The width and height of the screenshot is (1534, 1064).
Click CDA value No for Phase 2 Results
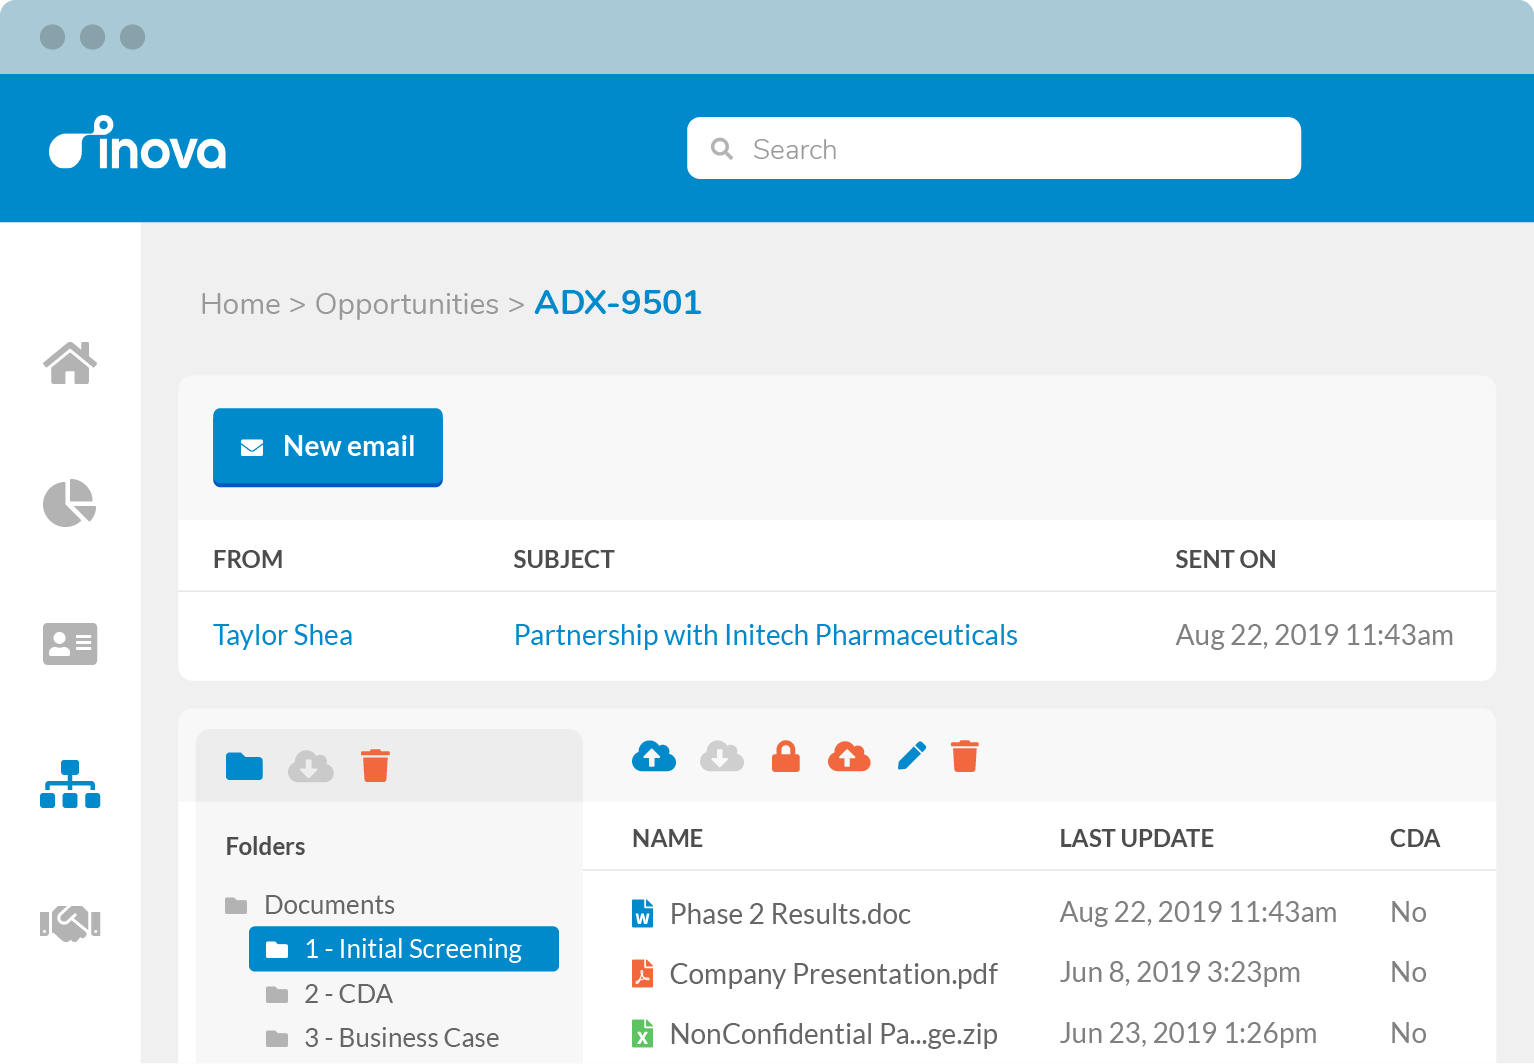click(1408, 912)
